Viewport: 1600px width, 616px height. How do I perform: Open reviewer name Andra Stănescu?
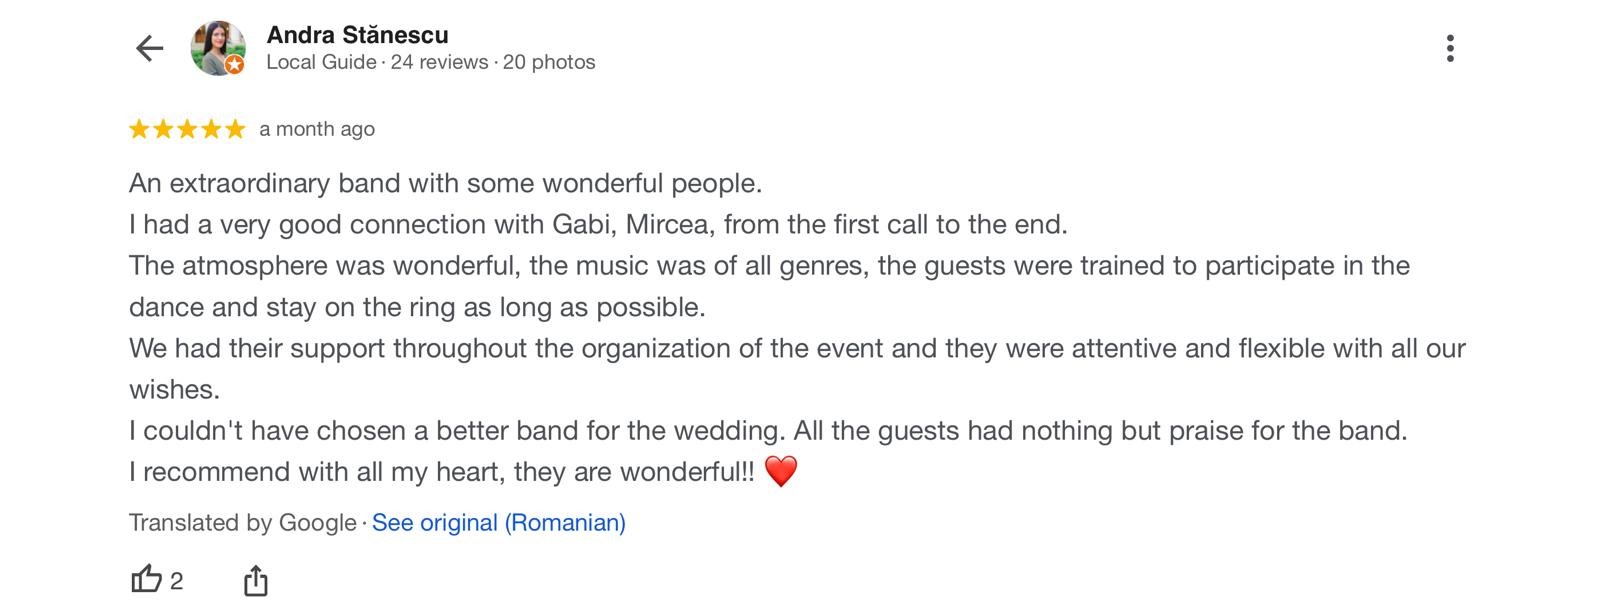357,35
